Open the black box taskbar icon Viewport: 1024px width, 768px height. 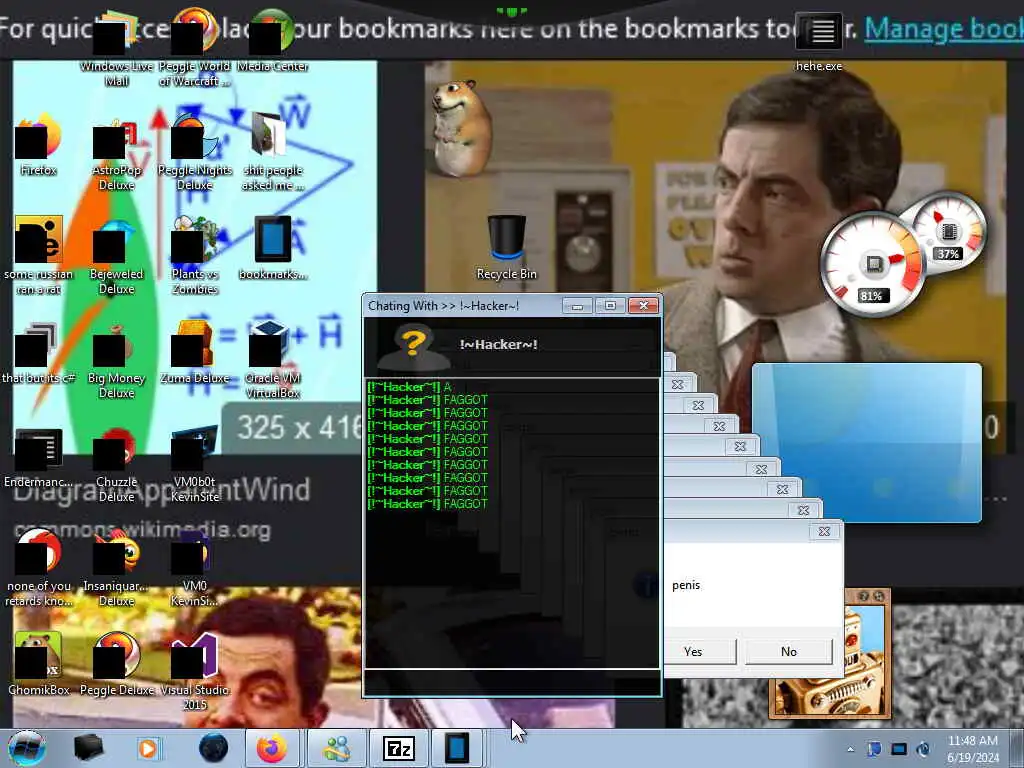[x=88, y=748]
